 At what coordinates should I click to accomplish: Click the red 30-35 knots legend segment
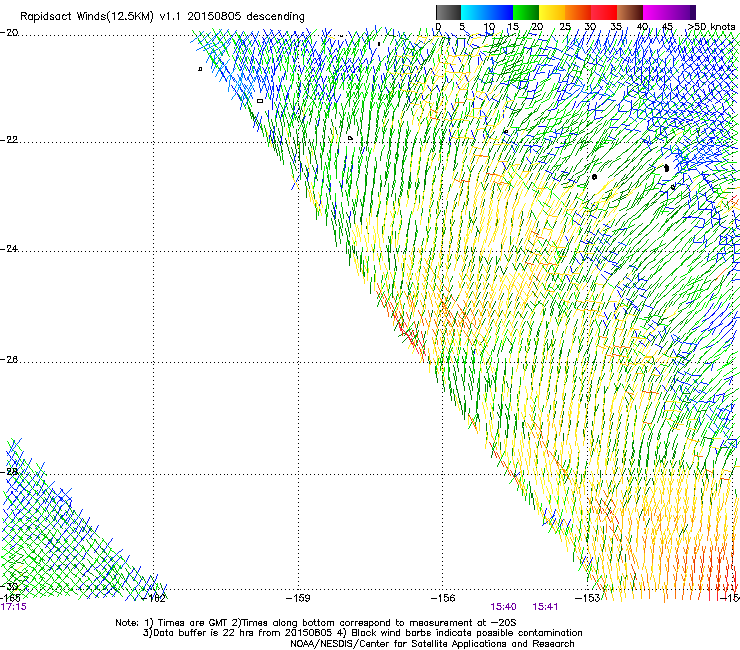pyautogui.click(x=604, y=12)
